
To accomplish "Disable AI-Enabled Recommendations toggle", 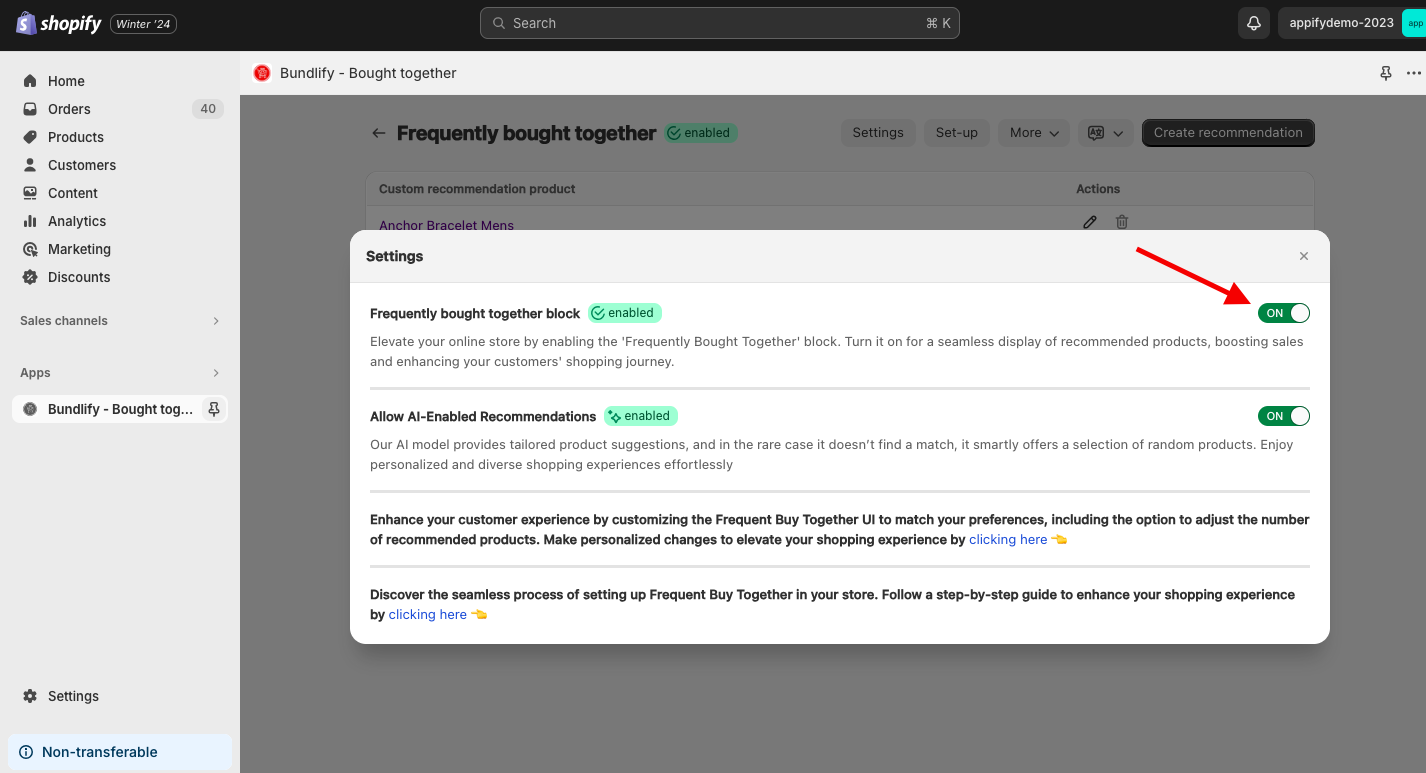I will coord(1284,416).
